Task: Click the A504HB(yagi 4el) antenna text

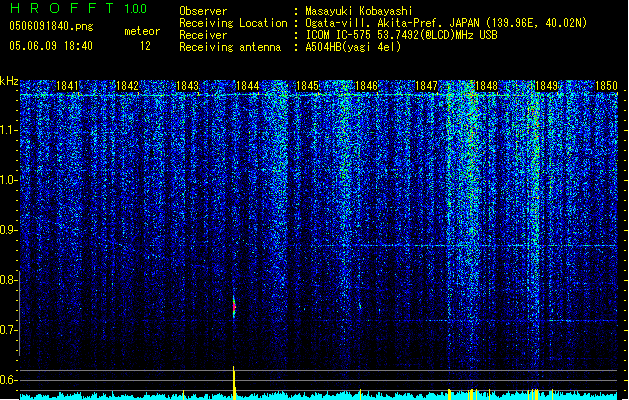Action: 353,47
